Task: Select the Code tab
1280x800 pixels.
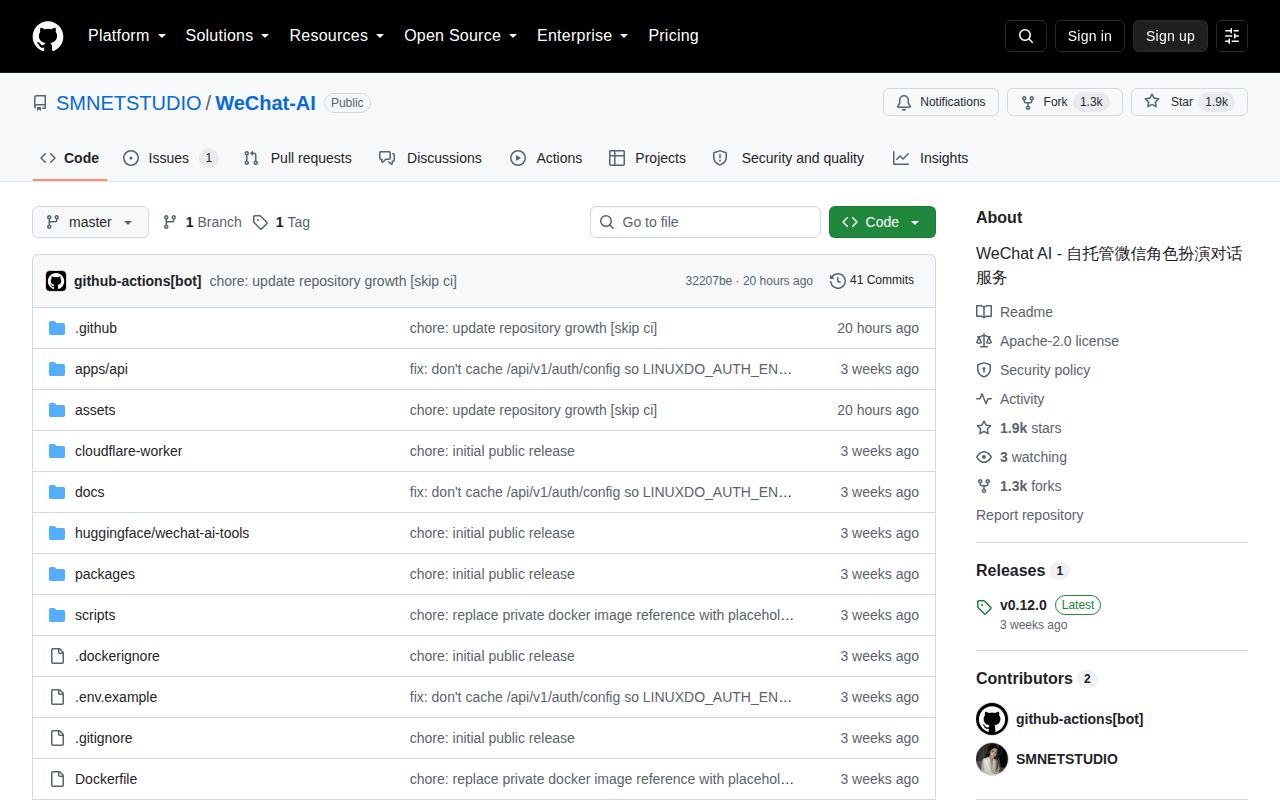Action: coord(70,158)
